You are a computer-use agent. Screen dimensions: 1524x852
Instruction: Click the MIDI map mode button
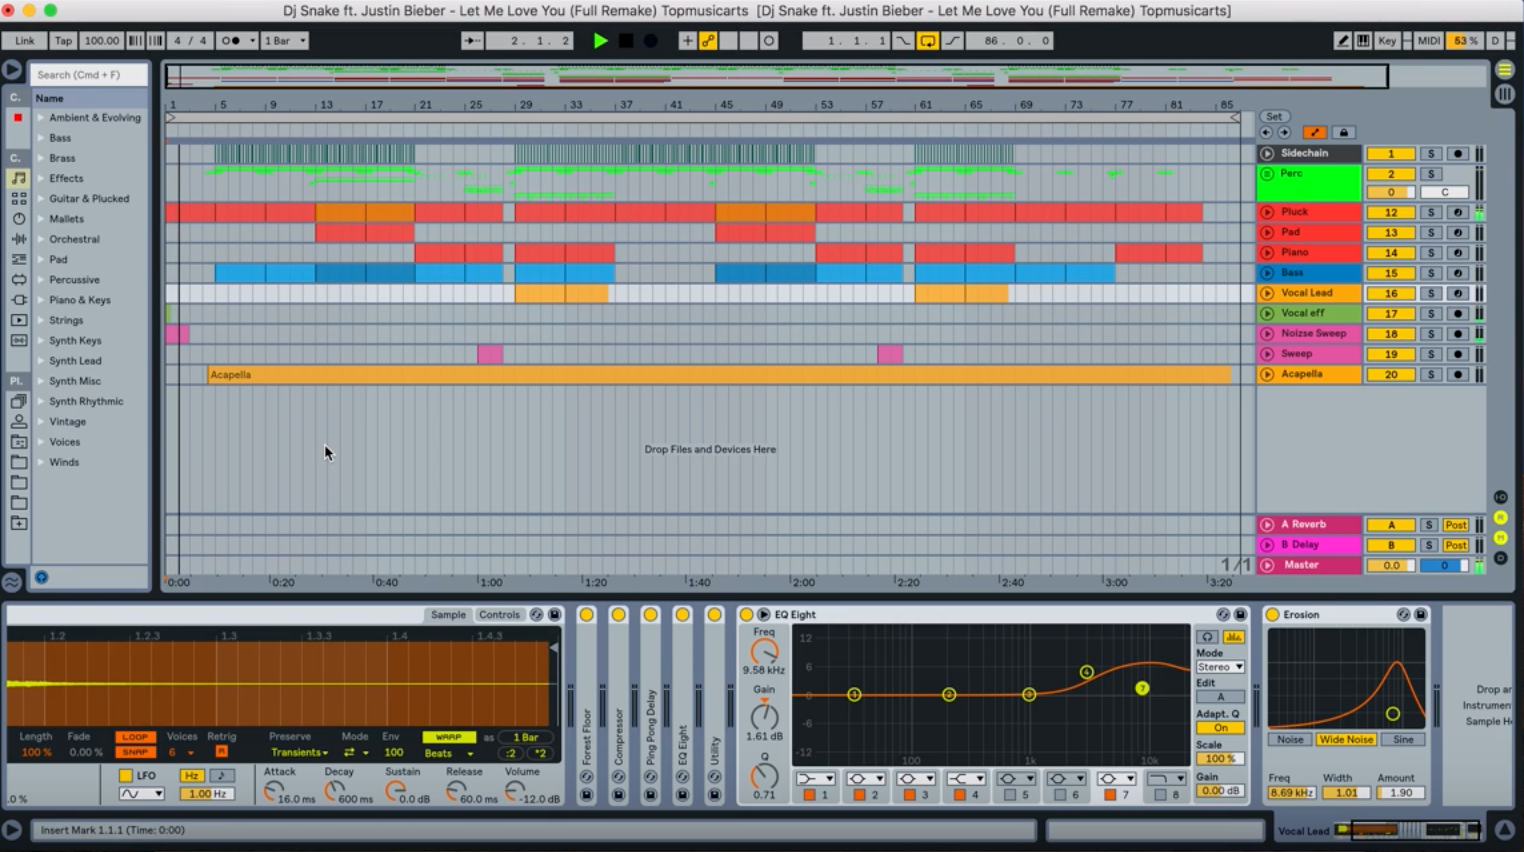(1429, 41)
